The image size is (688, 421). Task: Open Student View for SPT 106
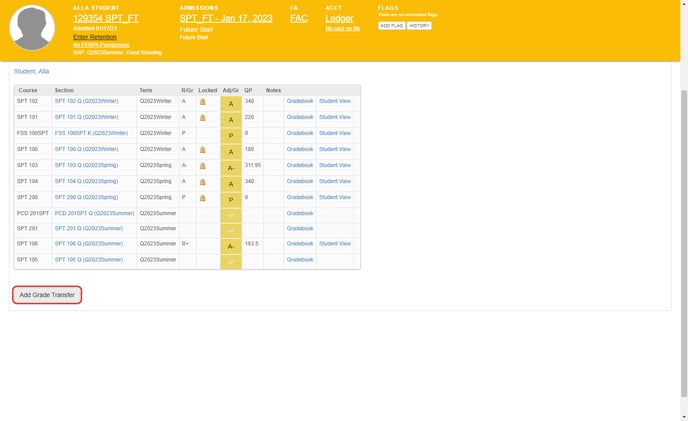(334, 244)
